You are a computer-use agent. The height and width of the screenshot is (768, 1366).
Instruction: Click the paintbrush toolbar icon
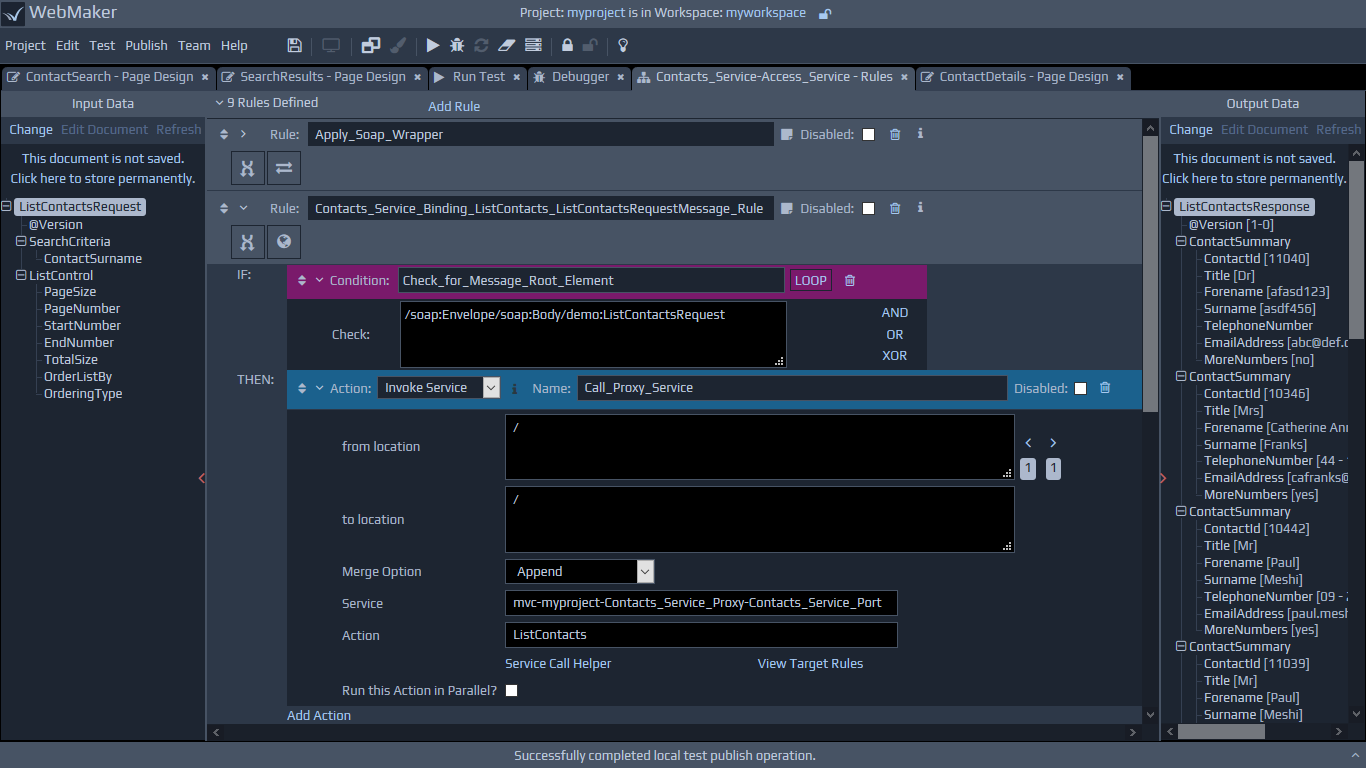tap(398, 45)
